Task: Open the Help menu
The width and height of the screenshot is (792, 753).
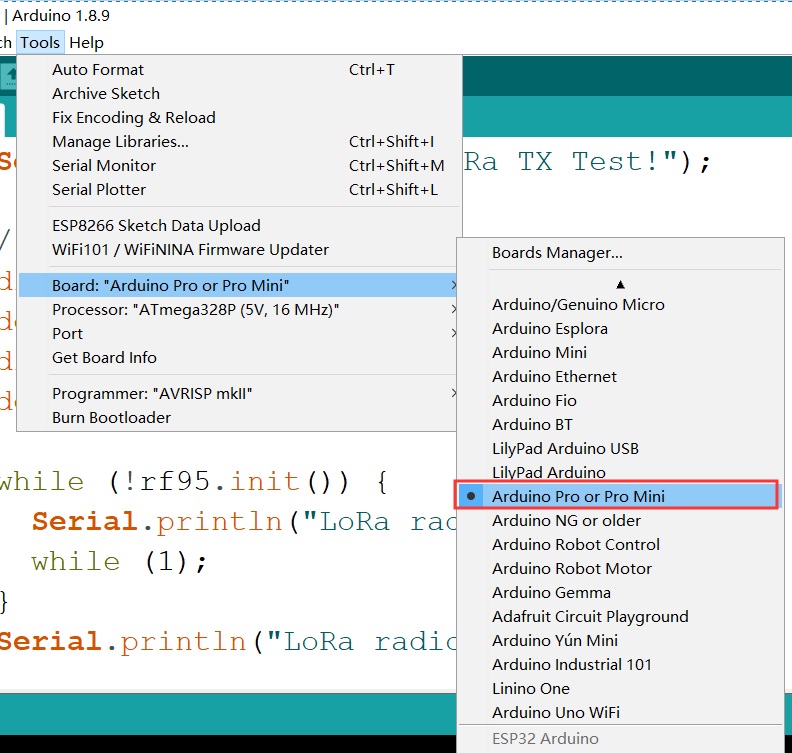Action: tap(86, 43)
